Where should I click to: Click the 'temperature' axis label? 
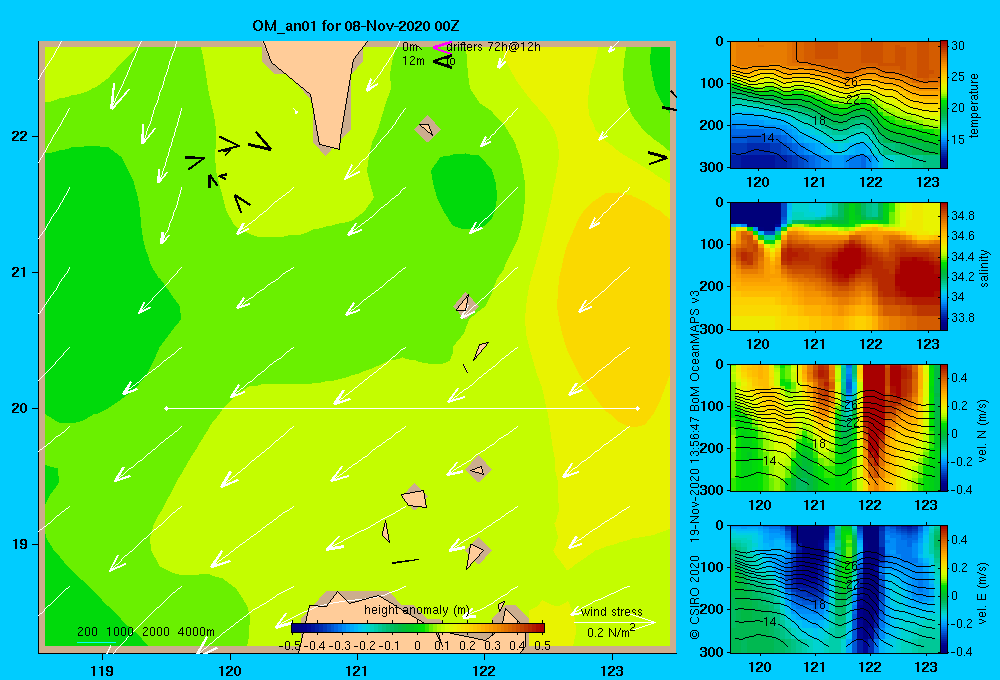[x=973, y=105]
